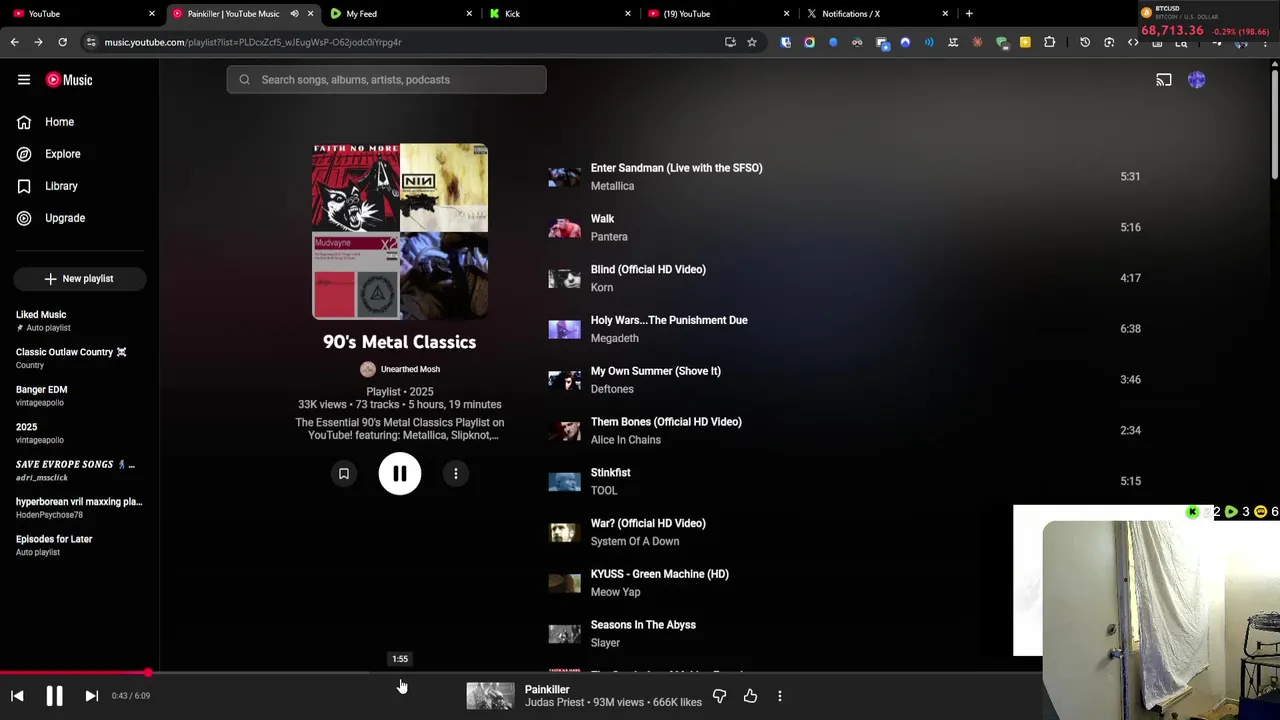Go back in browser history

click(14, 42)
